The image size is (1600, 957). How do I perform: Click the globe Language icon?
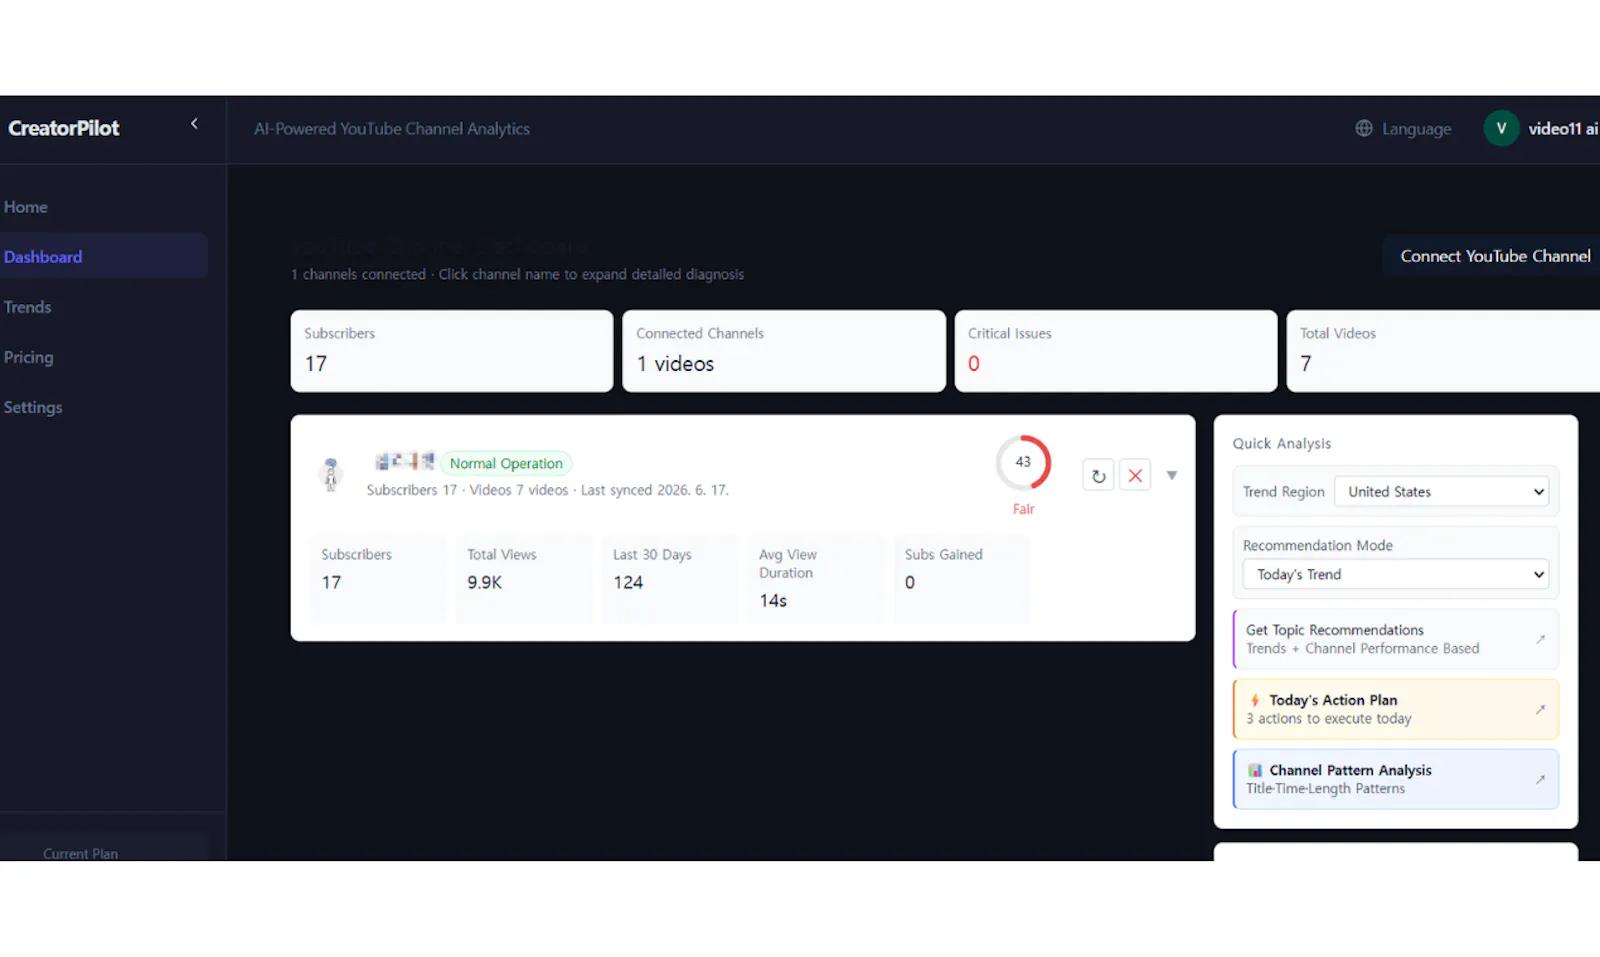1364,128
